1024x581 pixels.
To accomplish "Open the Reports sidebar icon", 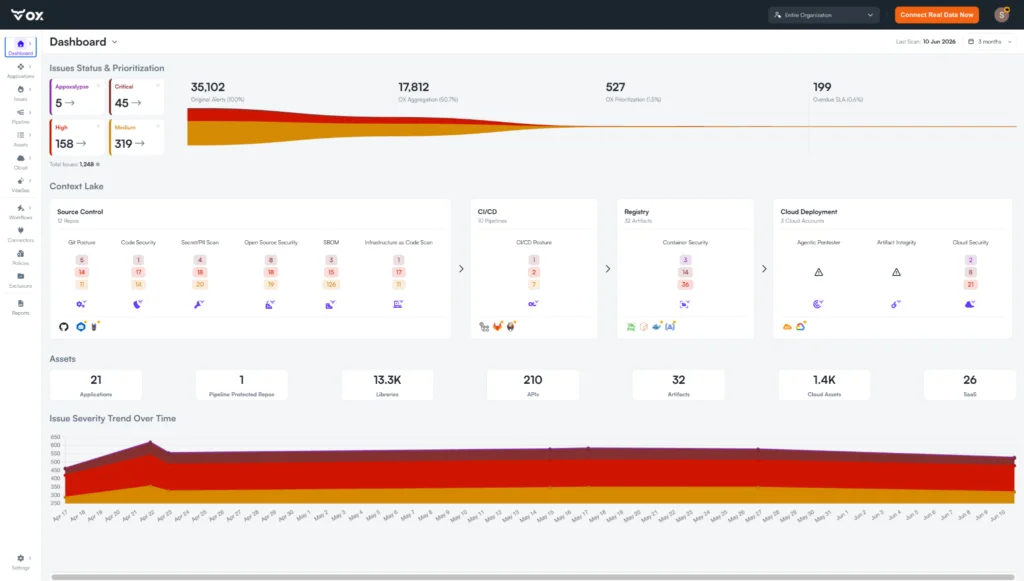I will pos(20,307).
